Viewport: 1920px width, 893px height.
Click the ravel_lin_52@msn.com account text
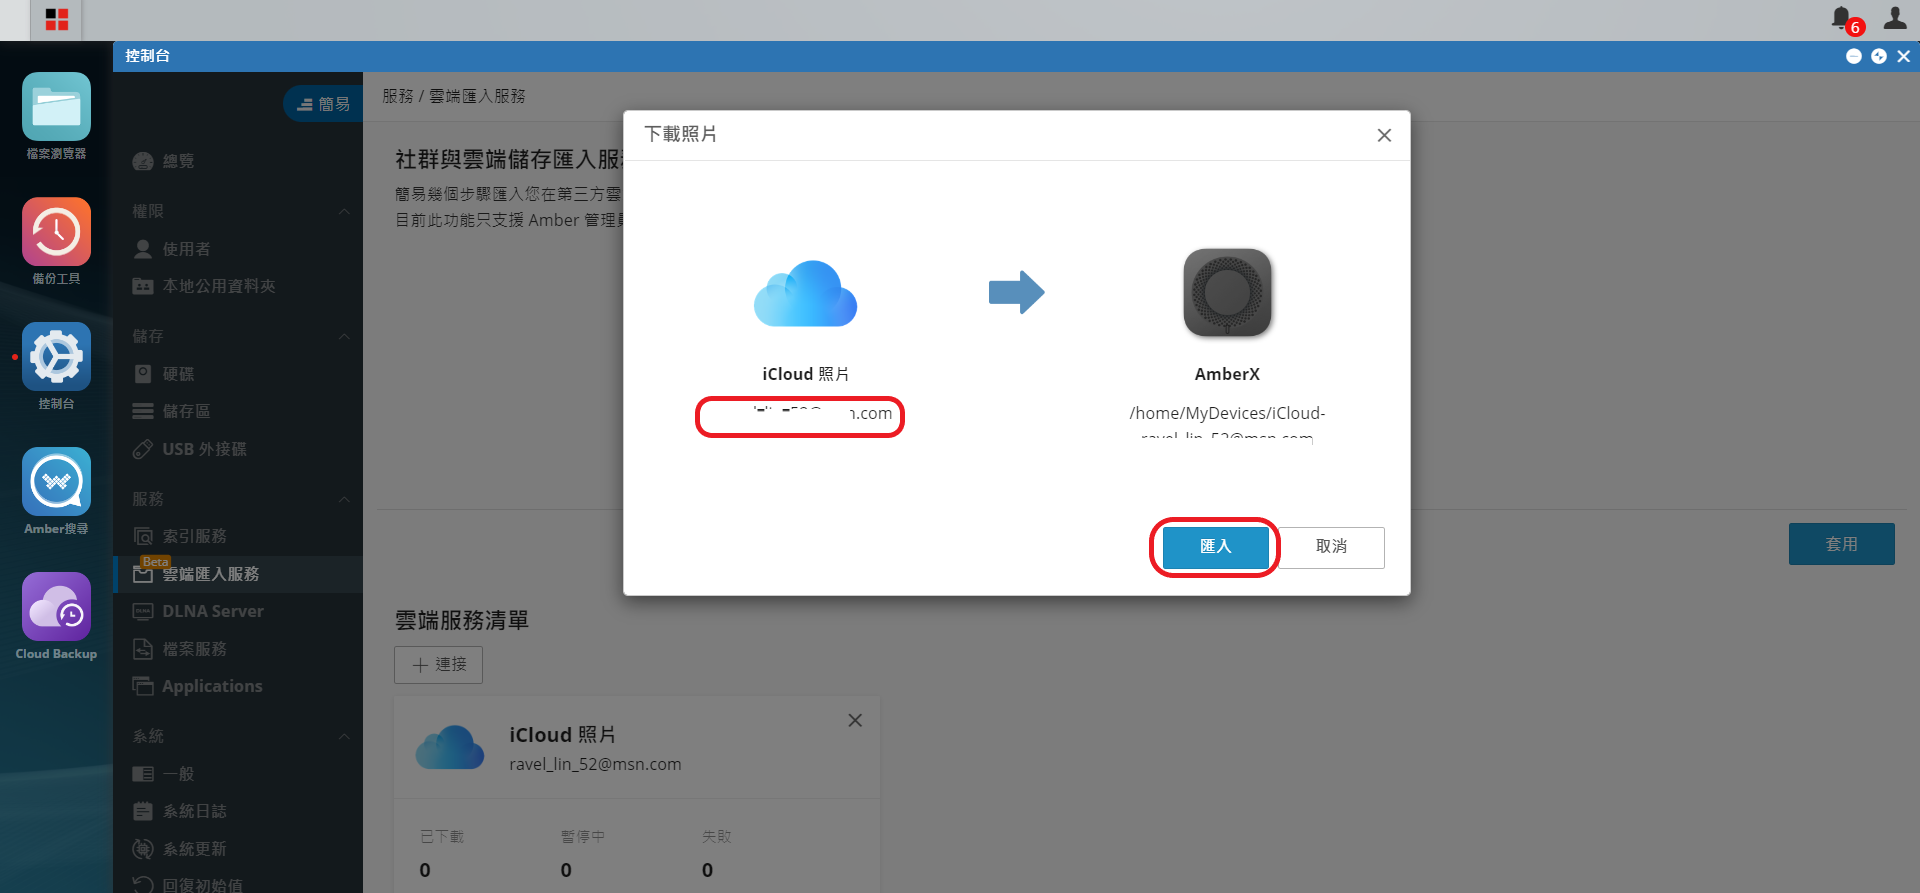click(x=595, y=764)
